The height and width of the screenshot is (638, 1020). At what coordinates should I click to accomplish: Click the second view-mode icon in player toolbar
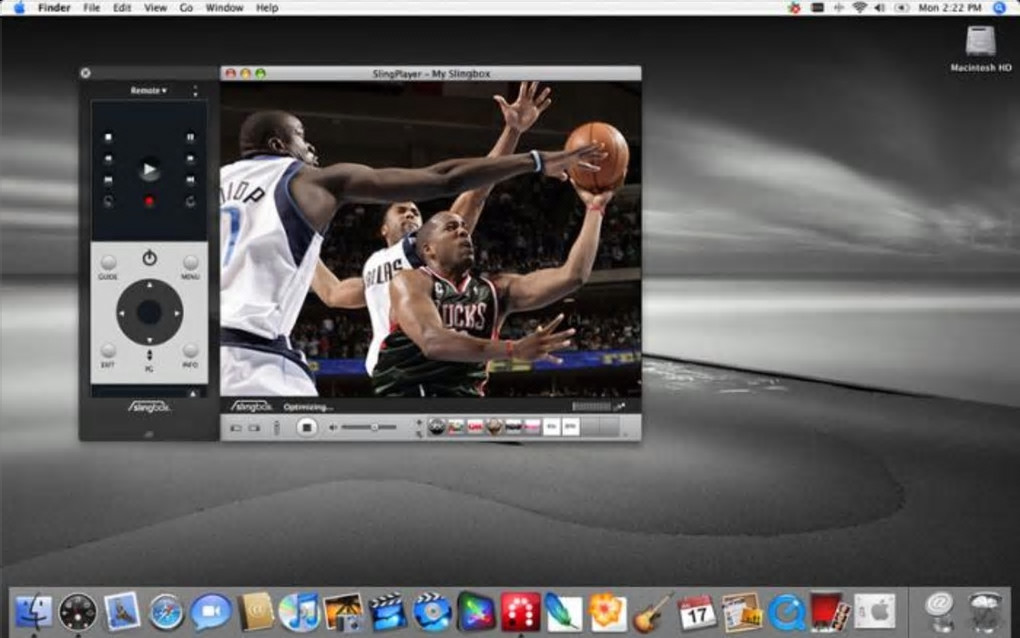[254, 428]
